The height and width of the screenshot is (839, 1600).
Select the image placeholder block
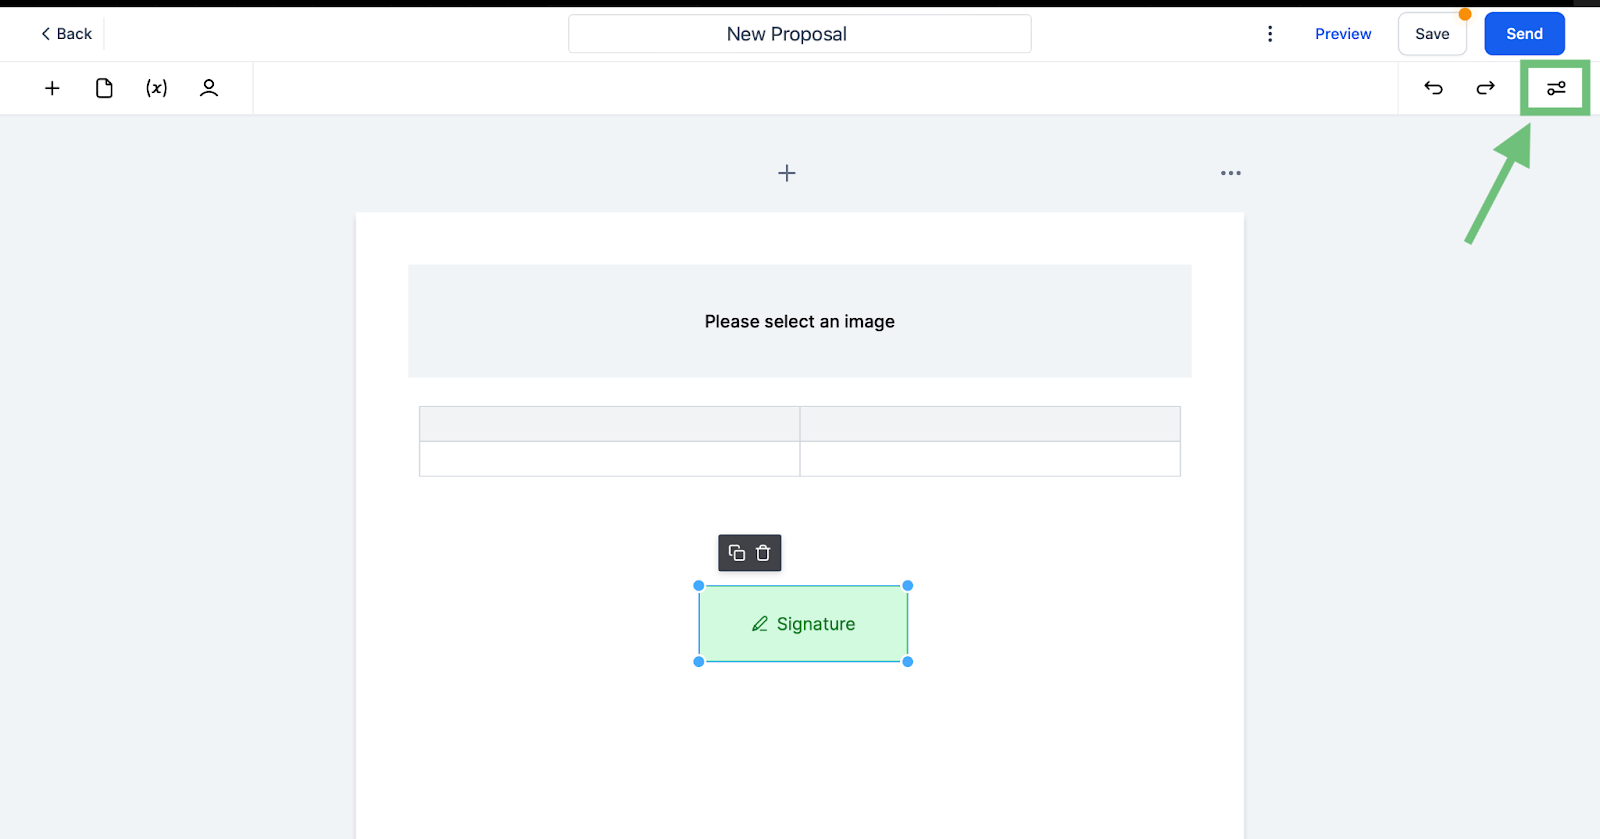800,321
